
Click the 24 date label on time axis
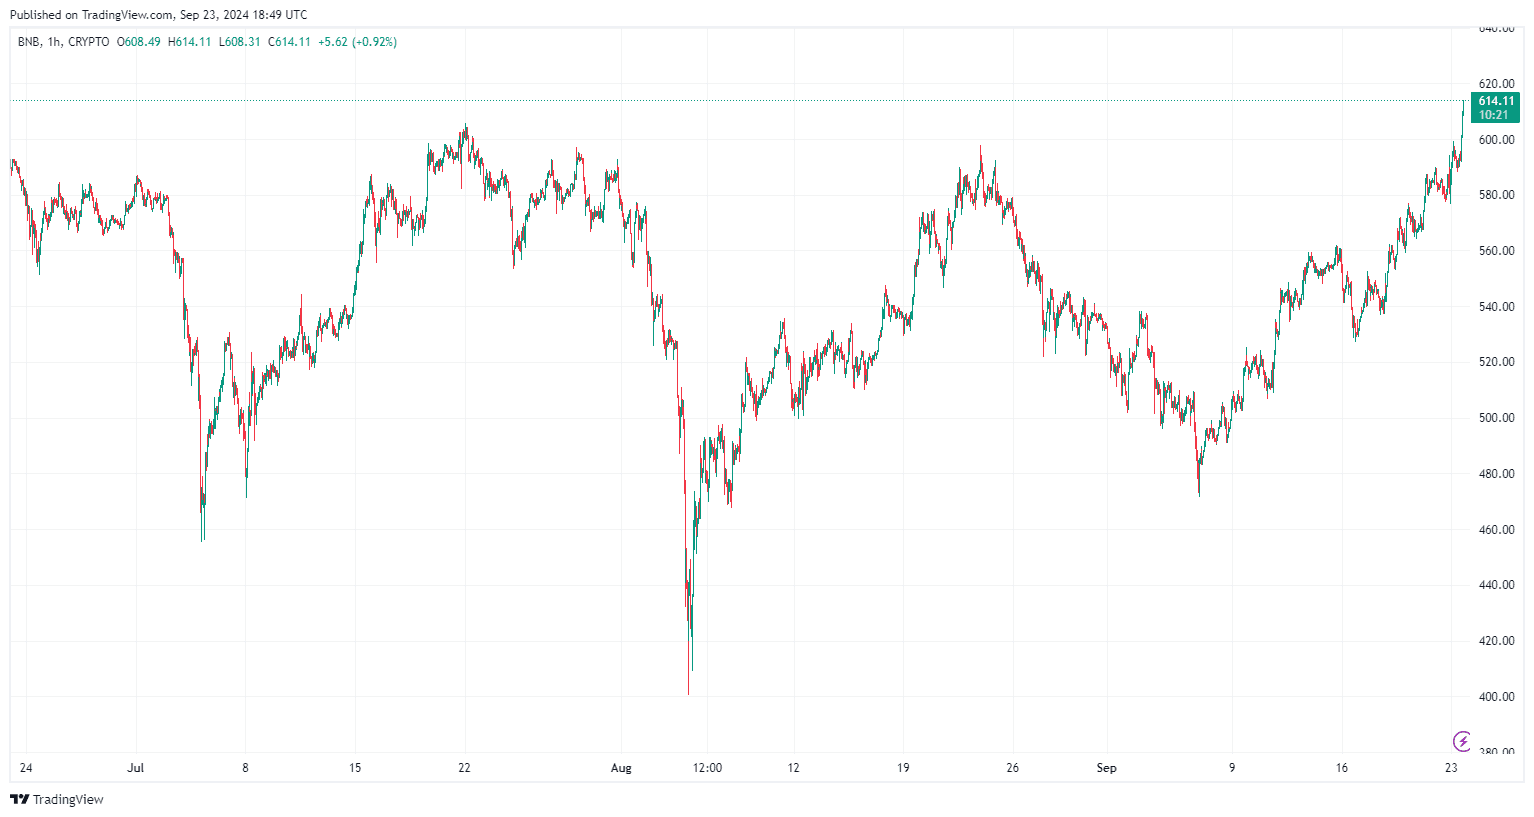click(26, 768)
